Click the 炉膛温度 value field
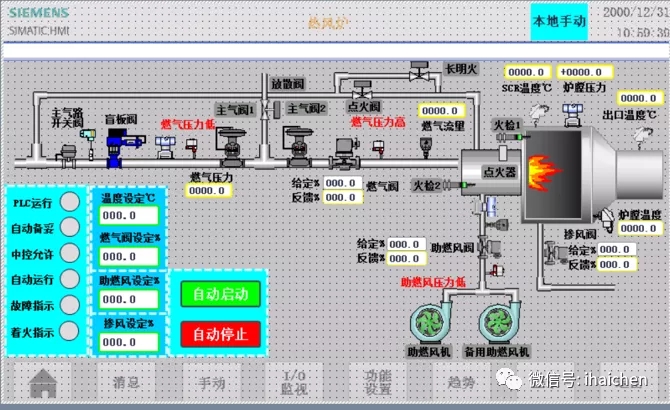670x410 pixels. click(640, 228)
